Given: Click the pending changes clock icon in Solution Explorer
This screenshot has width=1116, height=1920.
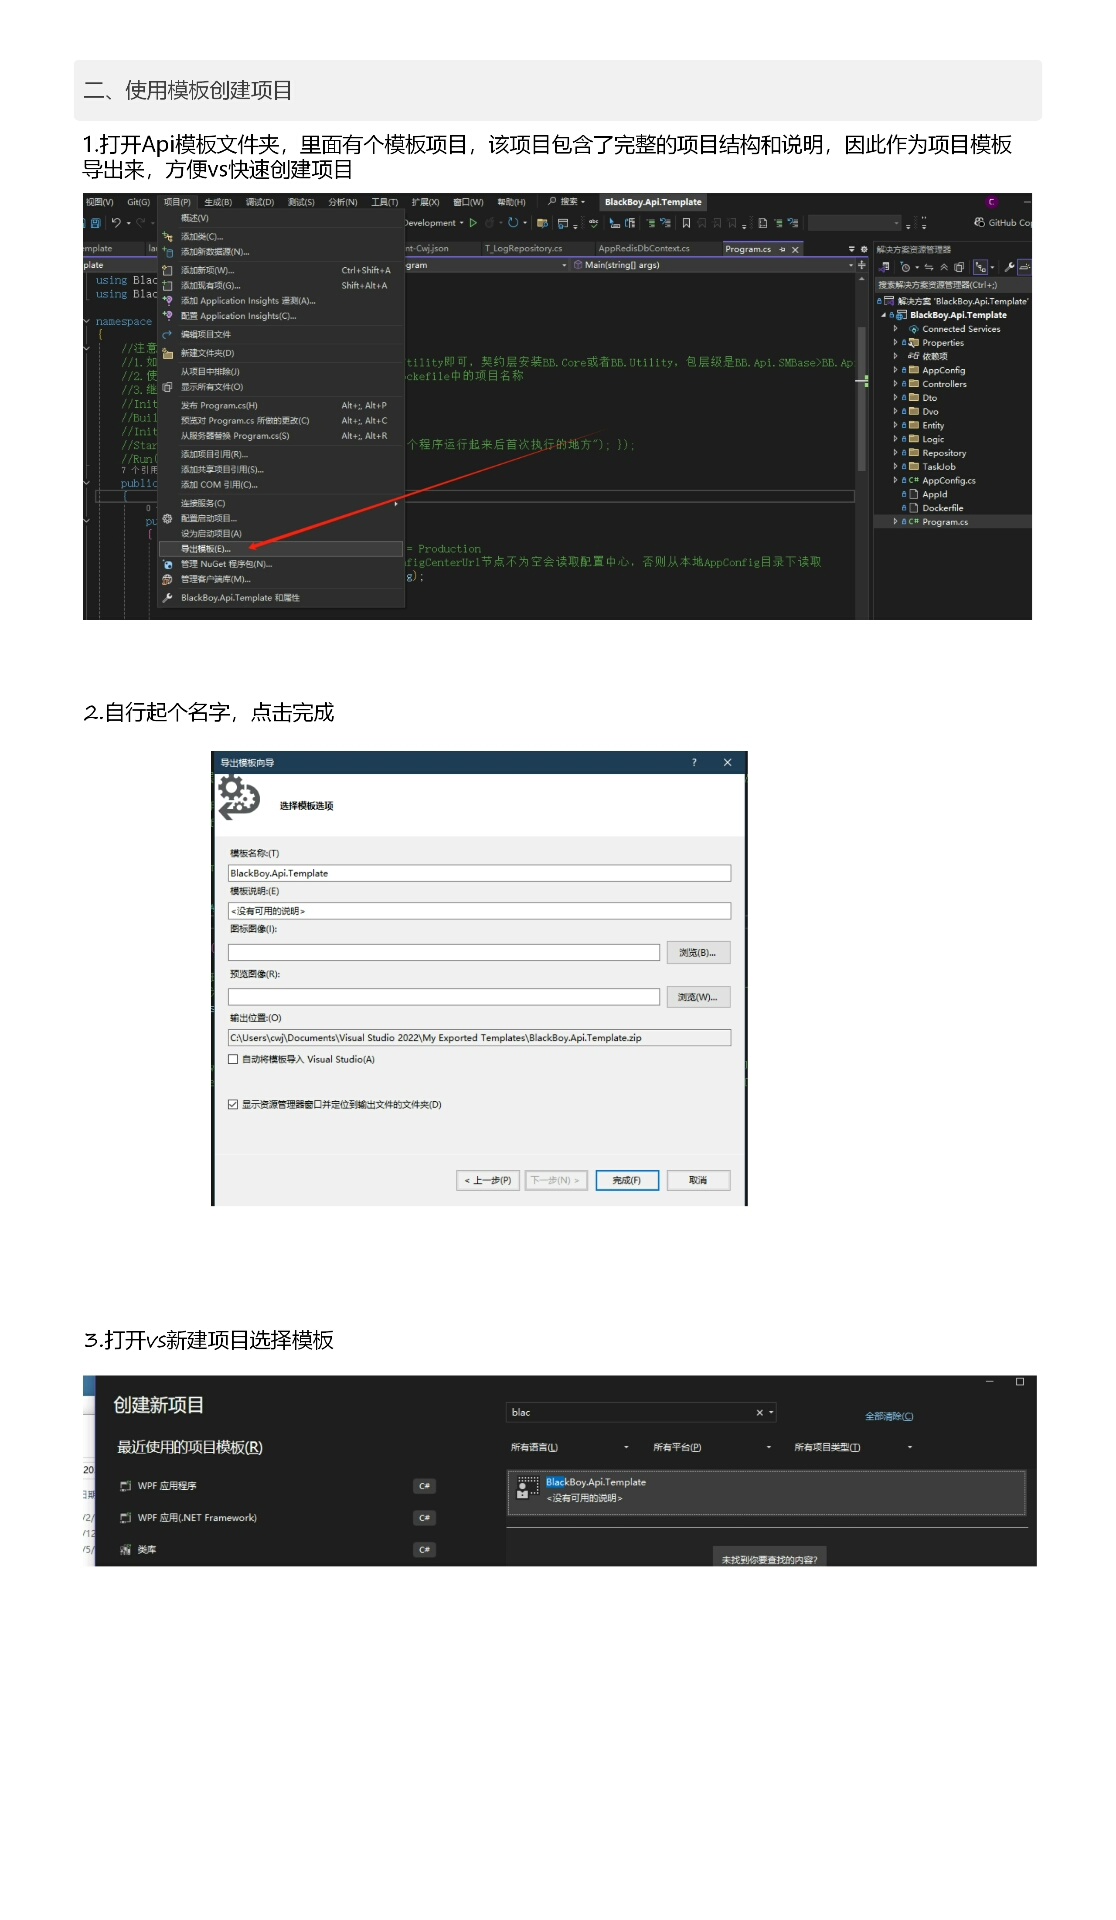Looking at the screenshot, I should (905, 267).
